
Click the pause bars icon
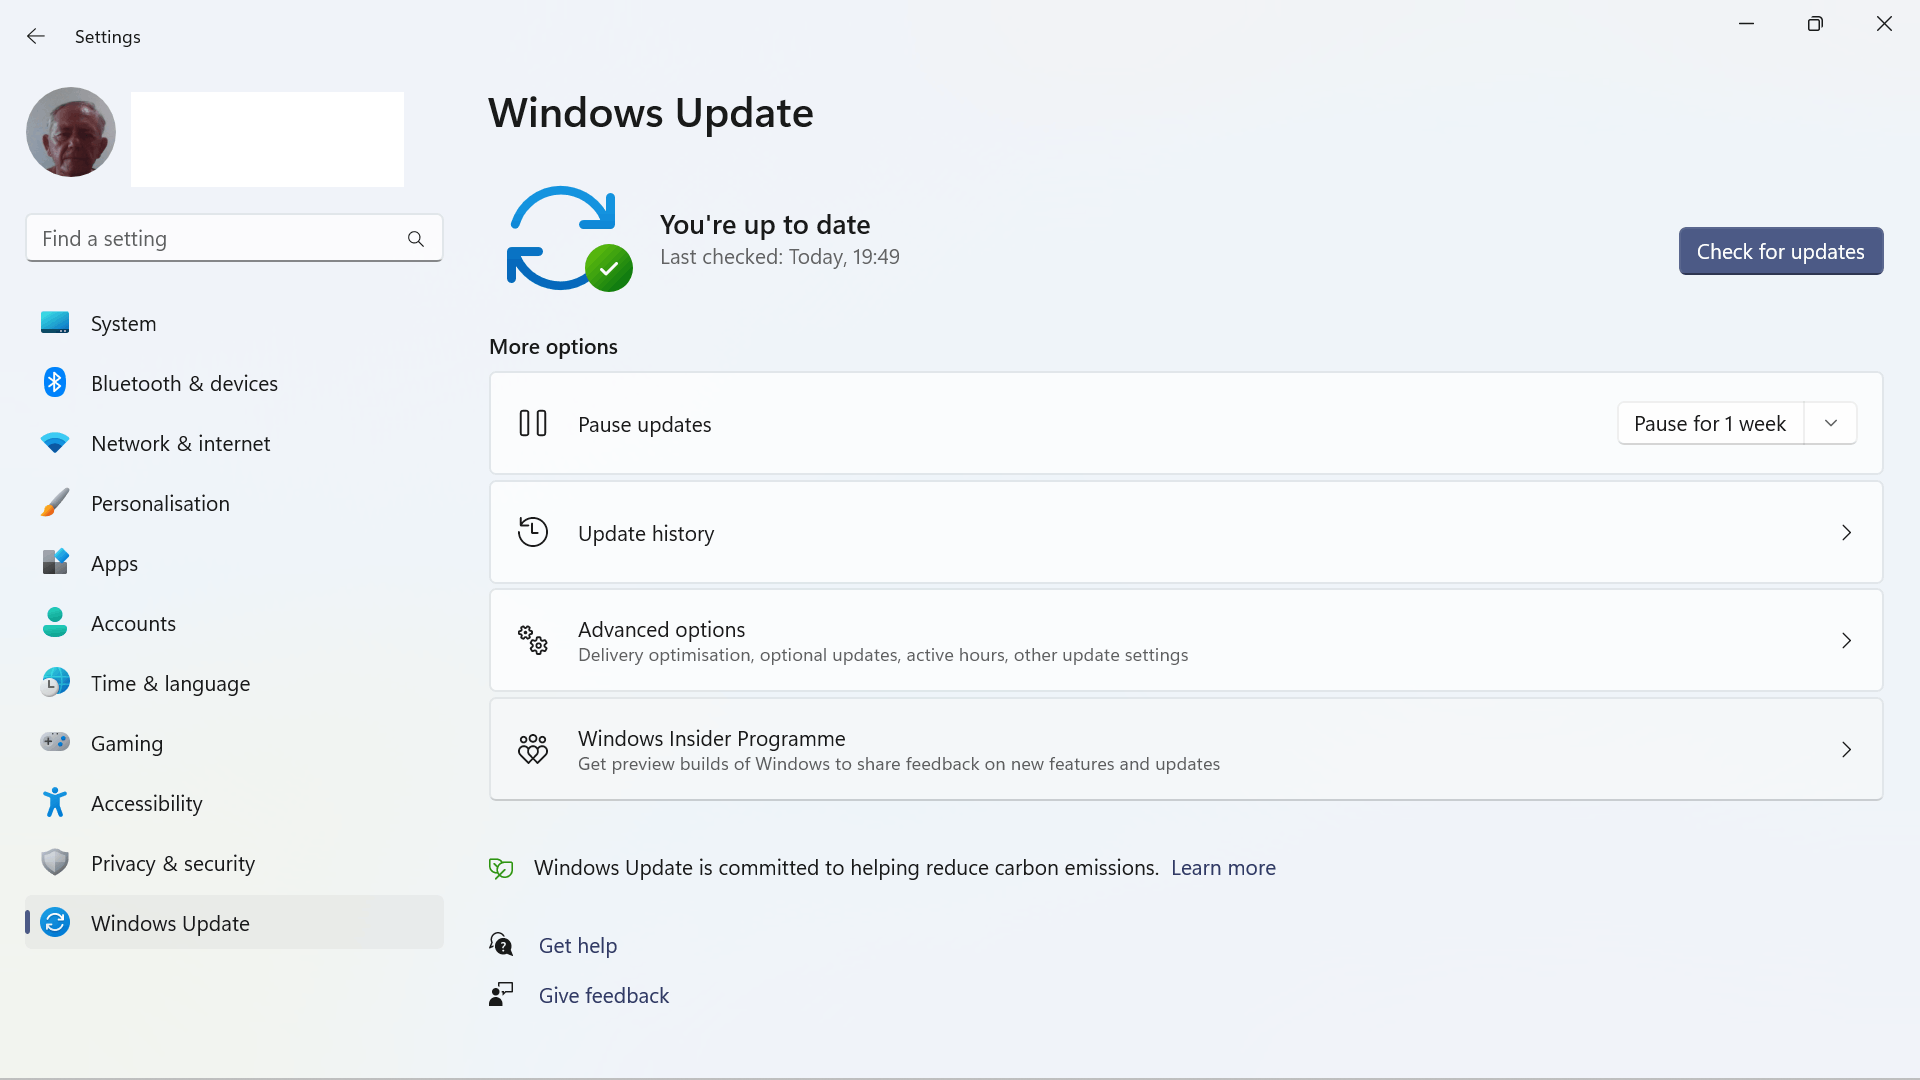(x=533, y=424)
